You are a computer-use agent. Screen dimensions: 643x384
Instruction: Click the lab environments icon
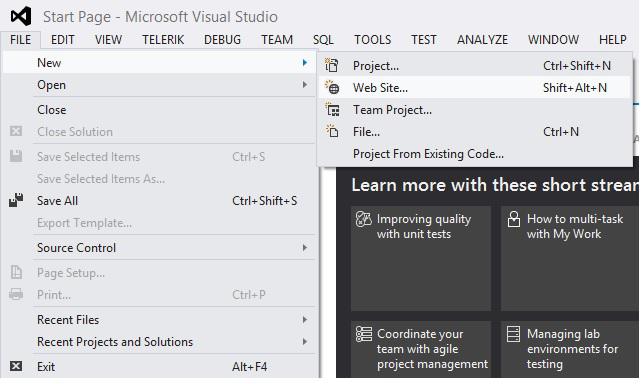click(513, 334)
